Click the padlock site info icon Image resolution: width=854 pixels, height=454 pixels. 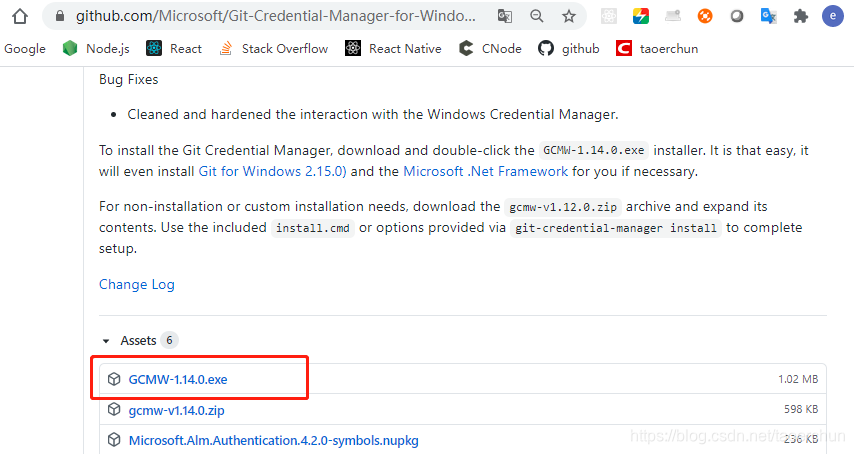click(x=60, y=16)
